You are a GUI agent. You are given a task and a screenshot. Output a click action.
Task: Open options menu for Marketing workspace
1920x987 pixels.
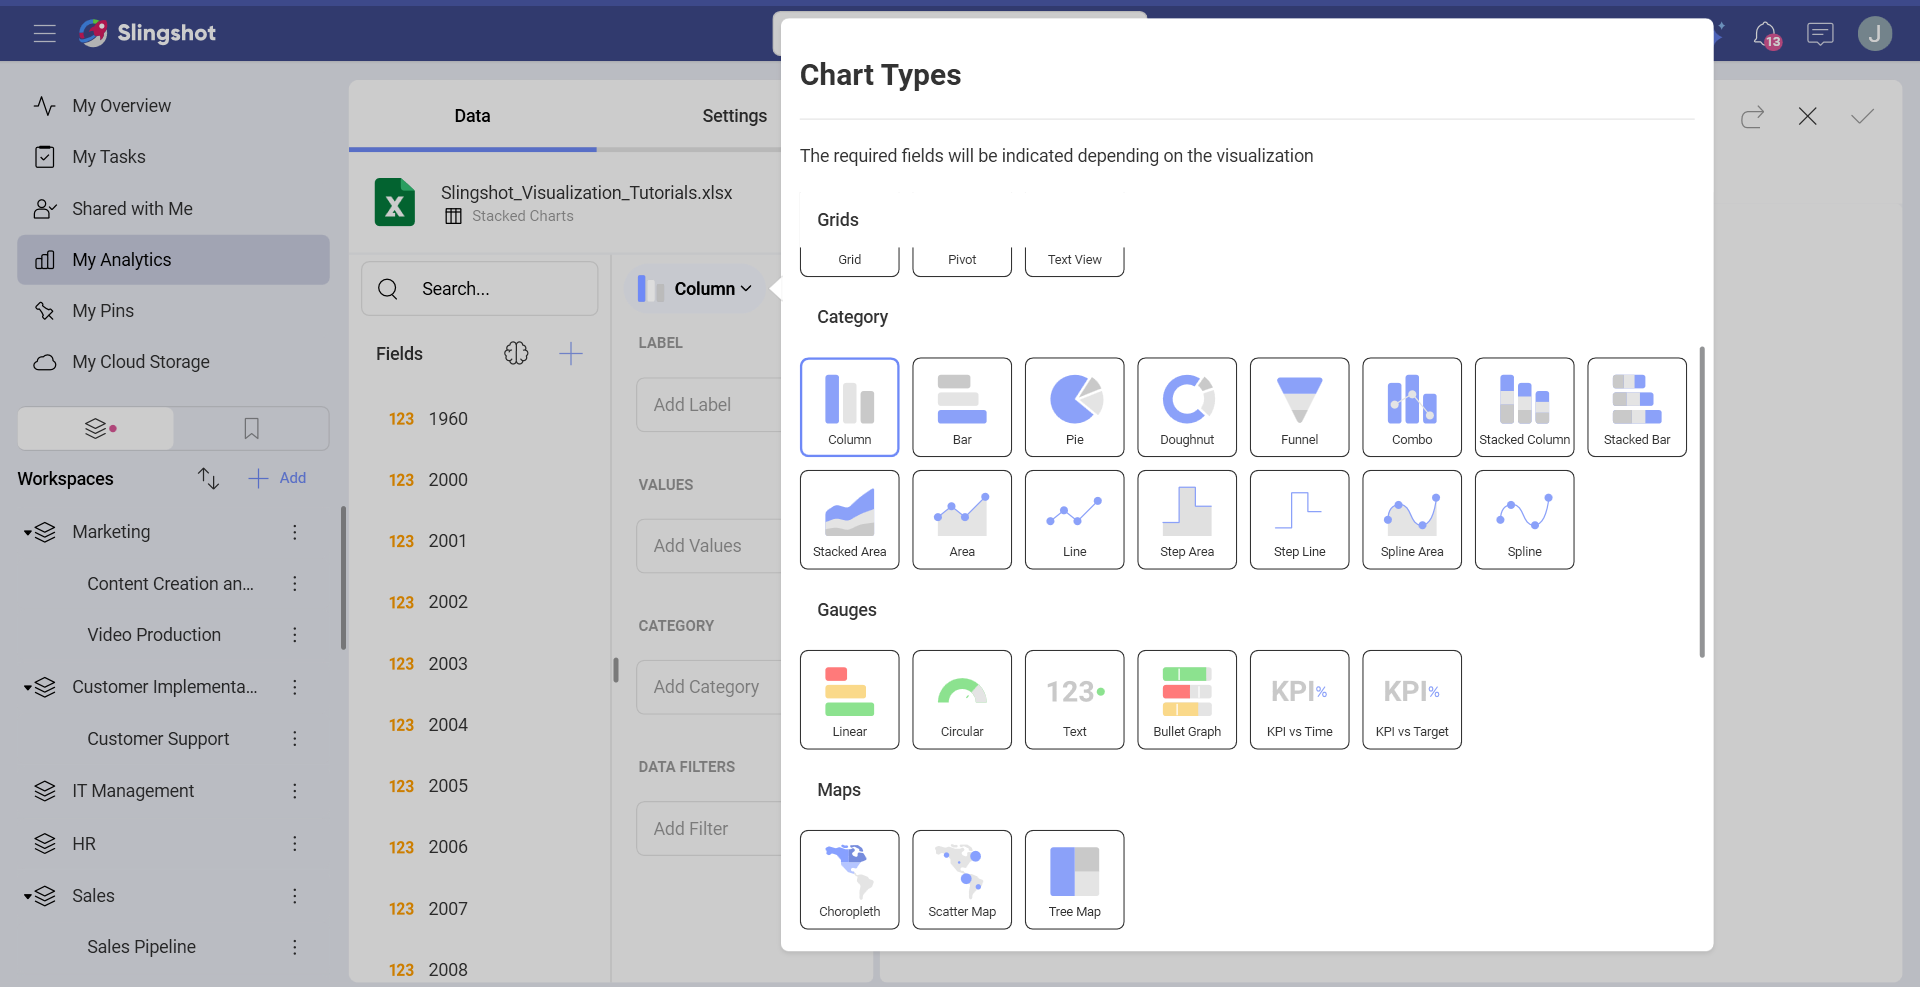tap(295, 532)
